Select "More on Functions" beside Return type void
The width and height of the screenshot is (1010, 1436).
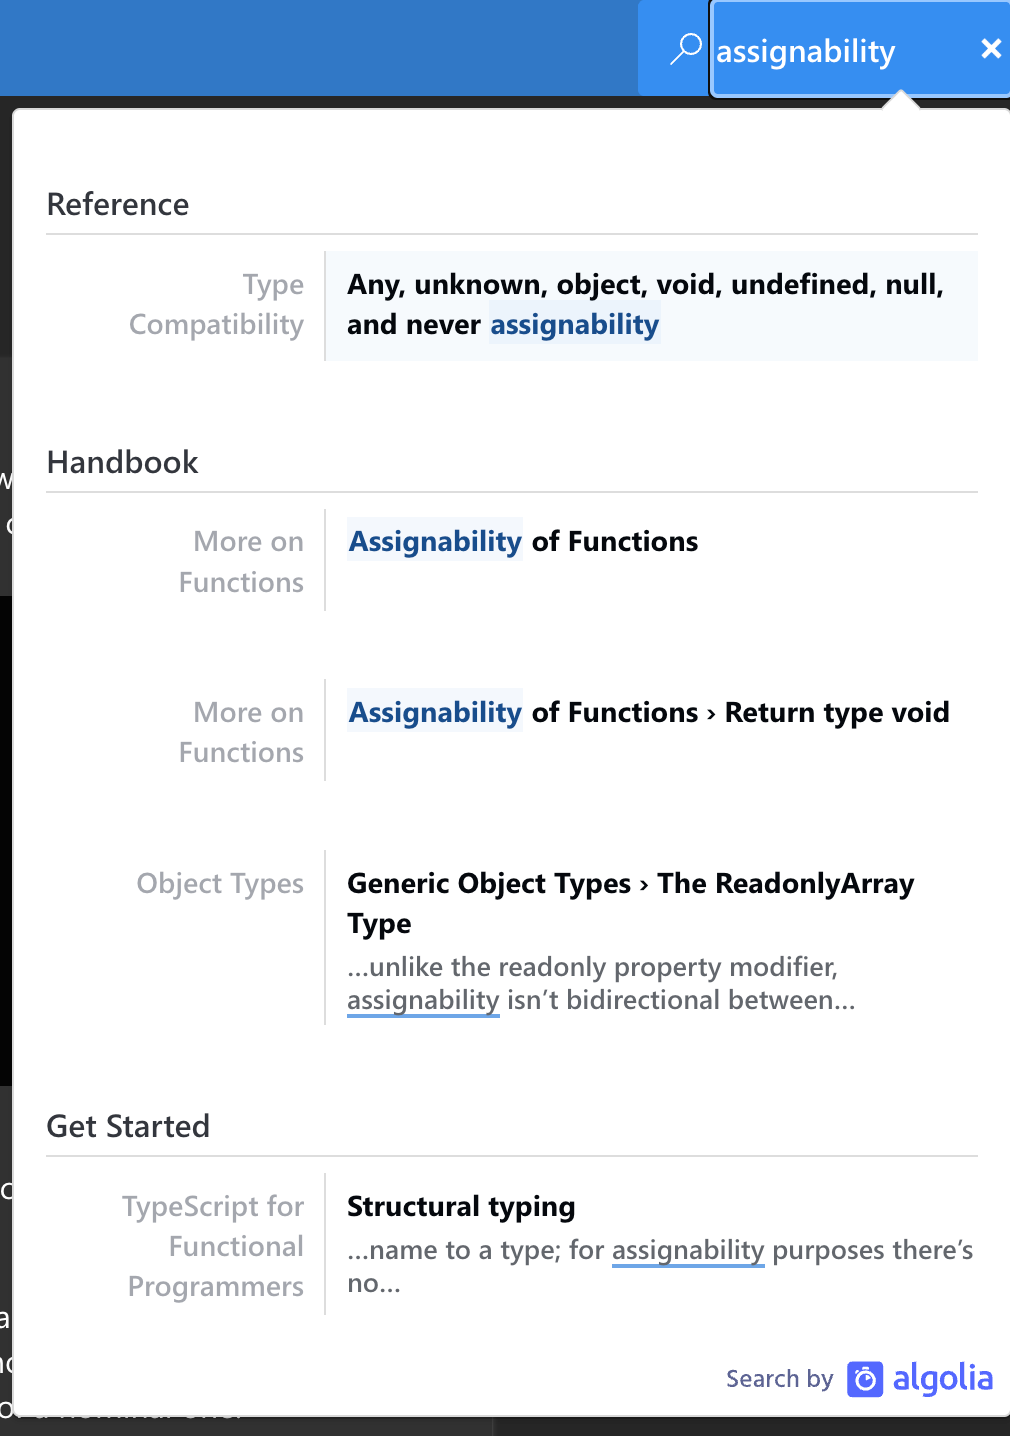pos(241,732)
